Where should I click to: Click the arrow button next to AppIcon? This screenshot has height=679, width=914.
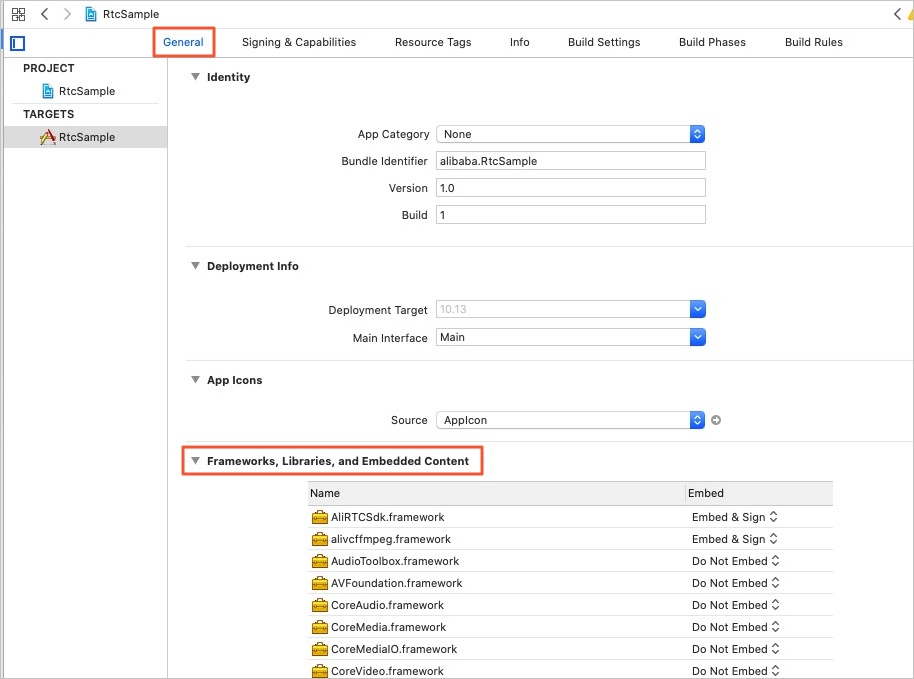pyautogui.click(x=716, y=420)
